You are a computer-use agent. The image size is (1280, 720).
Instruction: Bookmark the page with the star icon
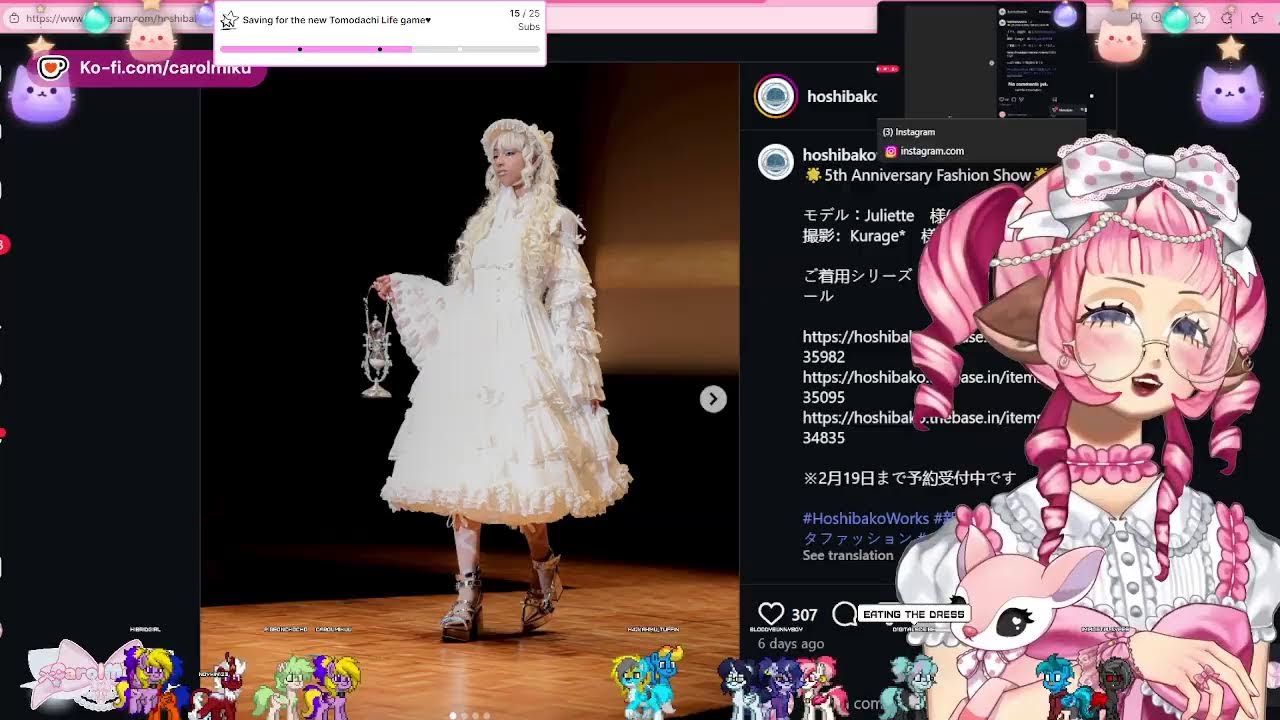point(1198,18)
